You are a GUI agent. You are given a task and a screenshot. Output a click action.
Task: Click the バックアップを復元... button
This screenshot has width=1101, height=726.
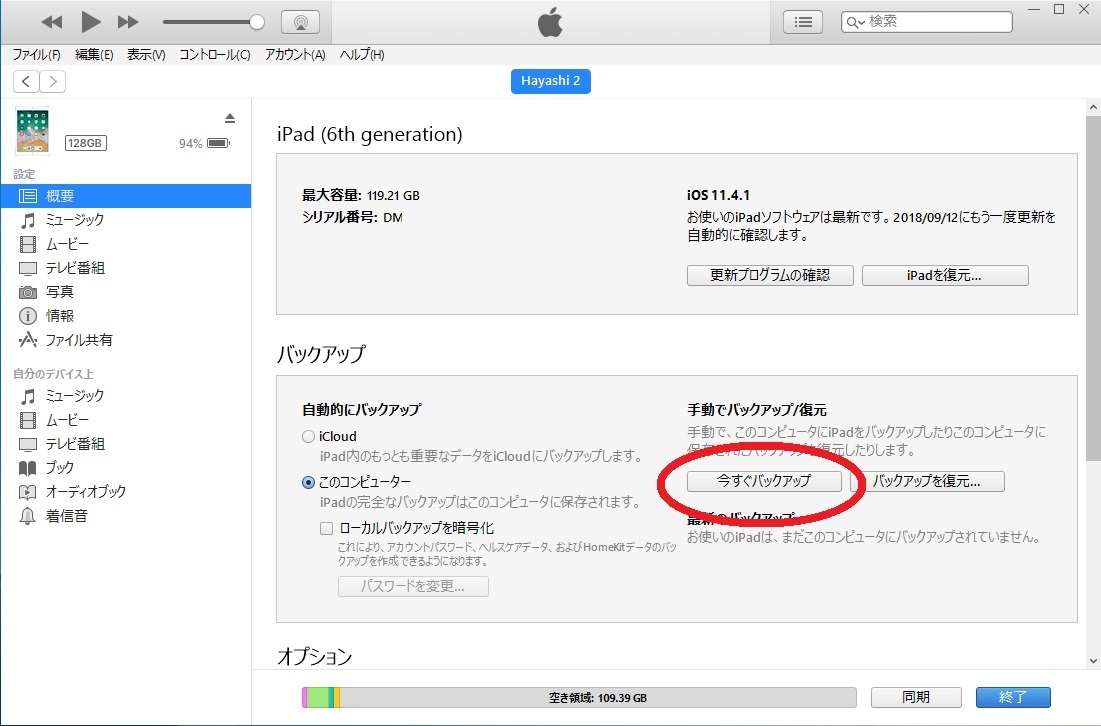click(x=928, y=481)
